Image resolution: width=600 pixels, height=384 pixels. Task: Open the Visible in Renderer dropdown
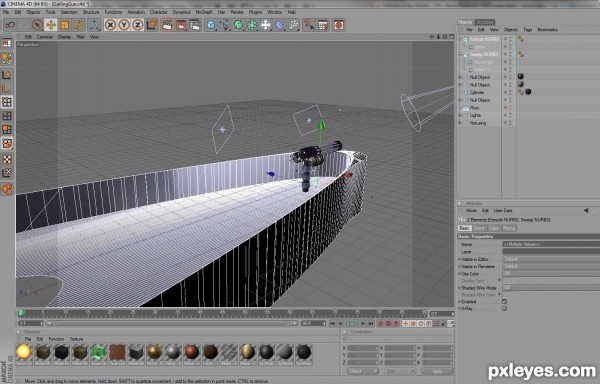click(x=551, y=267)
